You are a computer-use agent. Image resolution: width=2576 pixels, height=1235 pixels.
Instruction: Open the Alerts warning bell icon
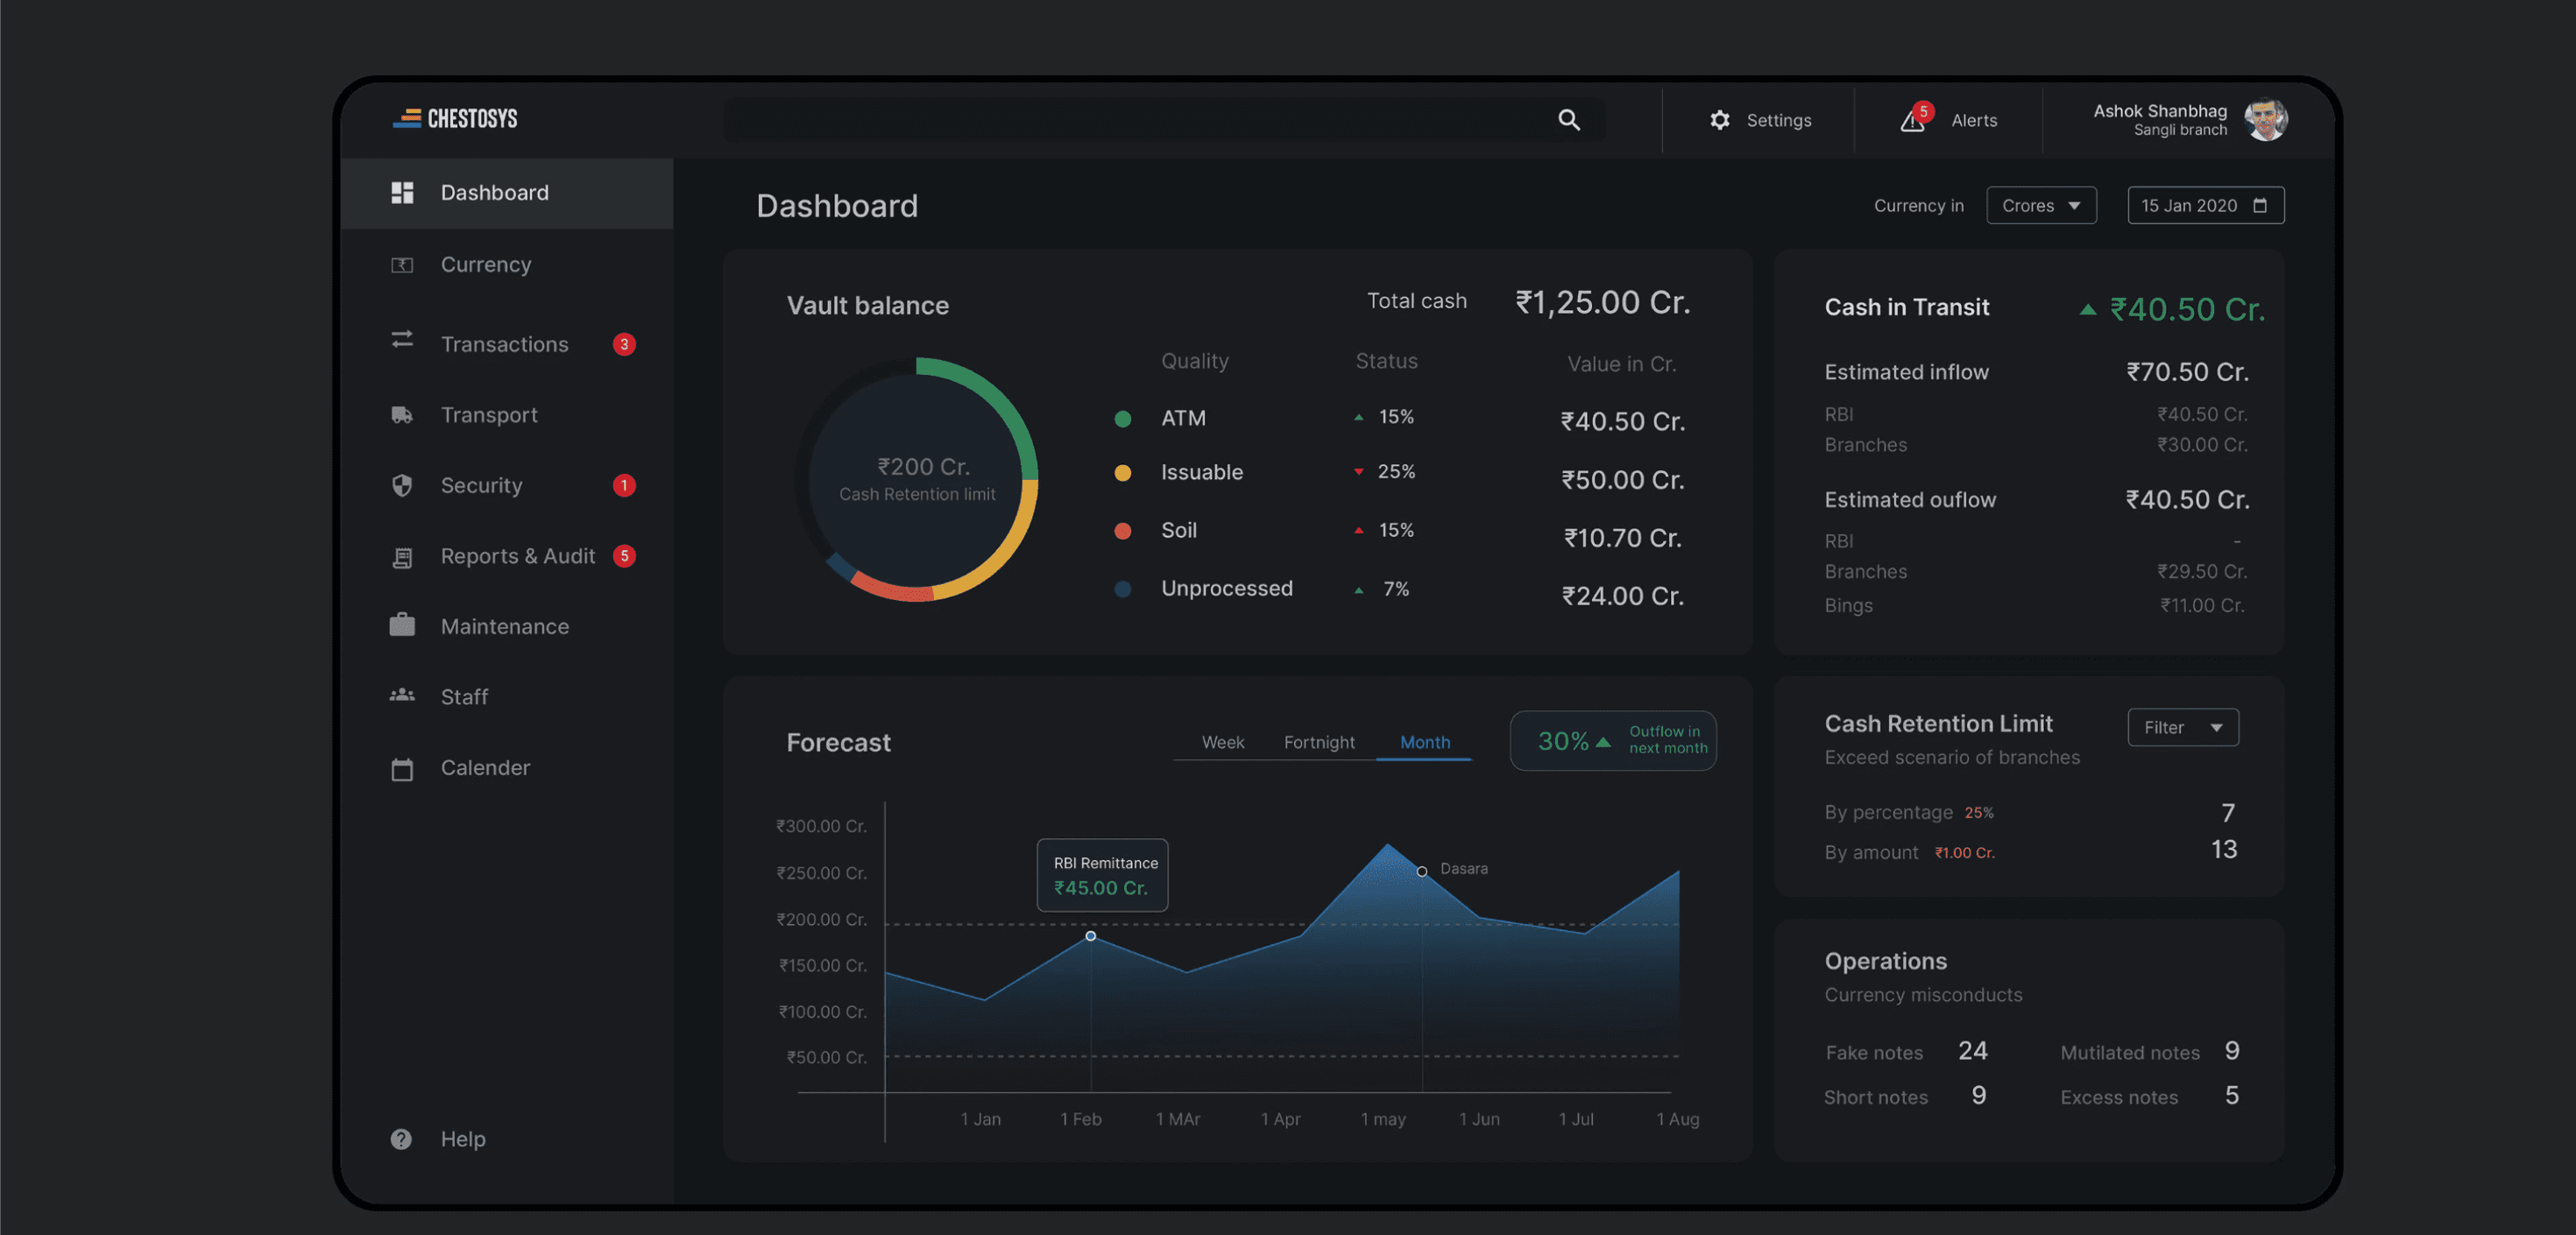click(1912, 121)
